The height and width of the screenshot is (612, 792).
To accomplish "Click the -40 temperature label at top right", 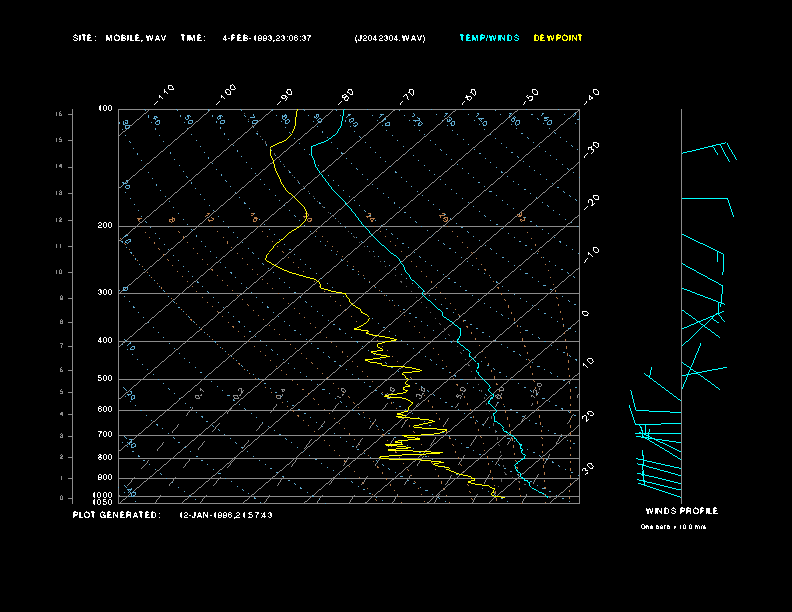I will click(591, 95).
